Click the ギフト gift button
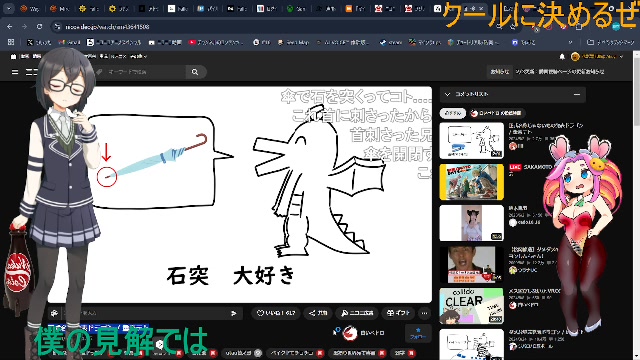This screenshot has width=640, height=360. pos(398,313)
